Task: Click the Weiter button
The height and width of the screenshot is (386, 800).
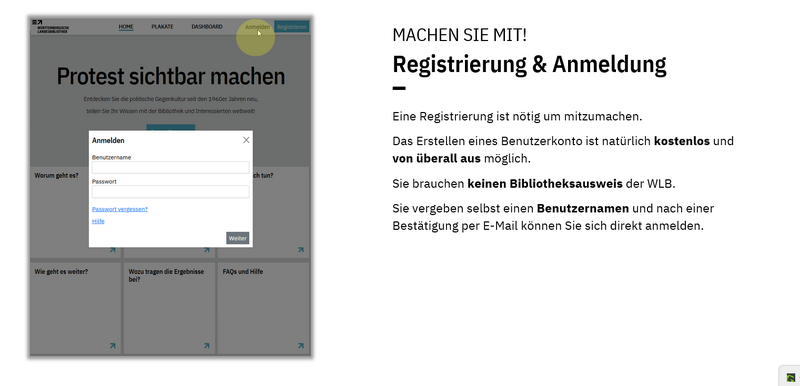Action: [x=238, y=238]
